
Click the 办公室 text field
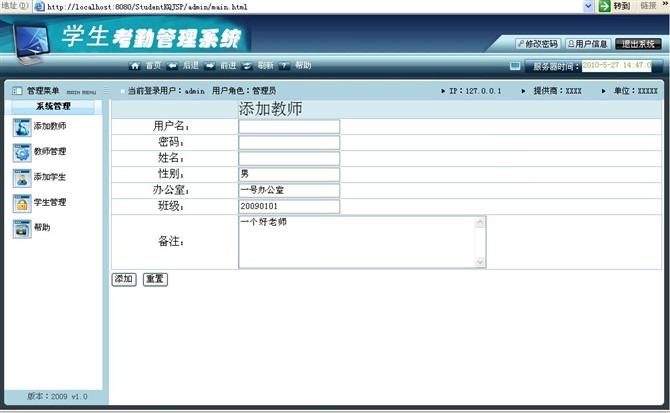[x=289, y=190]
